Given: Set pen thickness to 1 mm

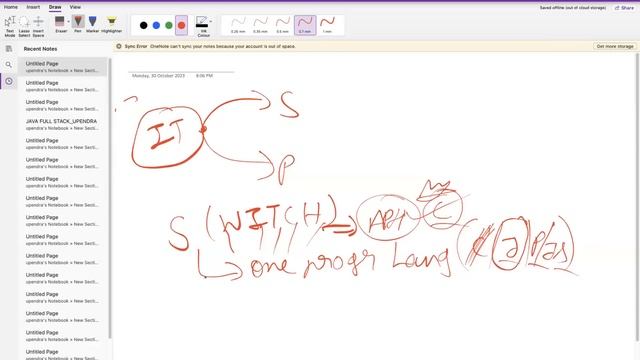Looking at the screenshot, I should [327, 25].
